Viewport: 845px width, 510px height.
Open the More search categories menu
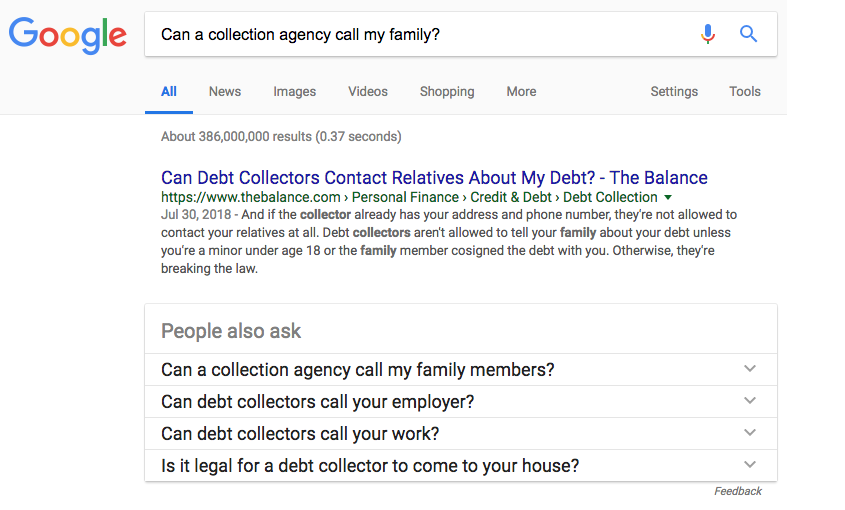[521, 92]
